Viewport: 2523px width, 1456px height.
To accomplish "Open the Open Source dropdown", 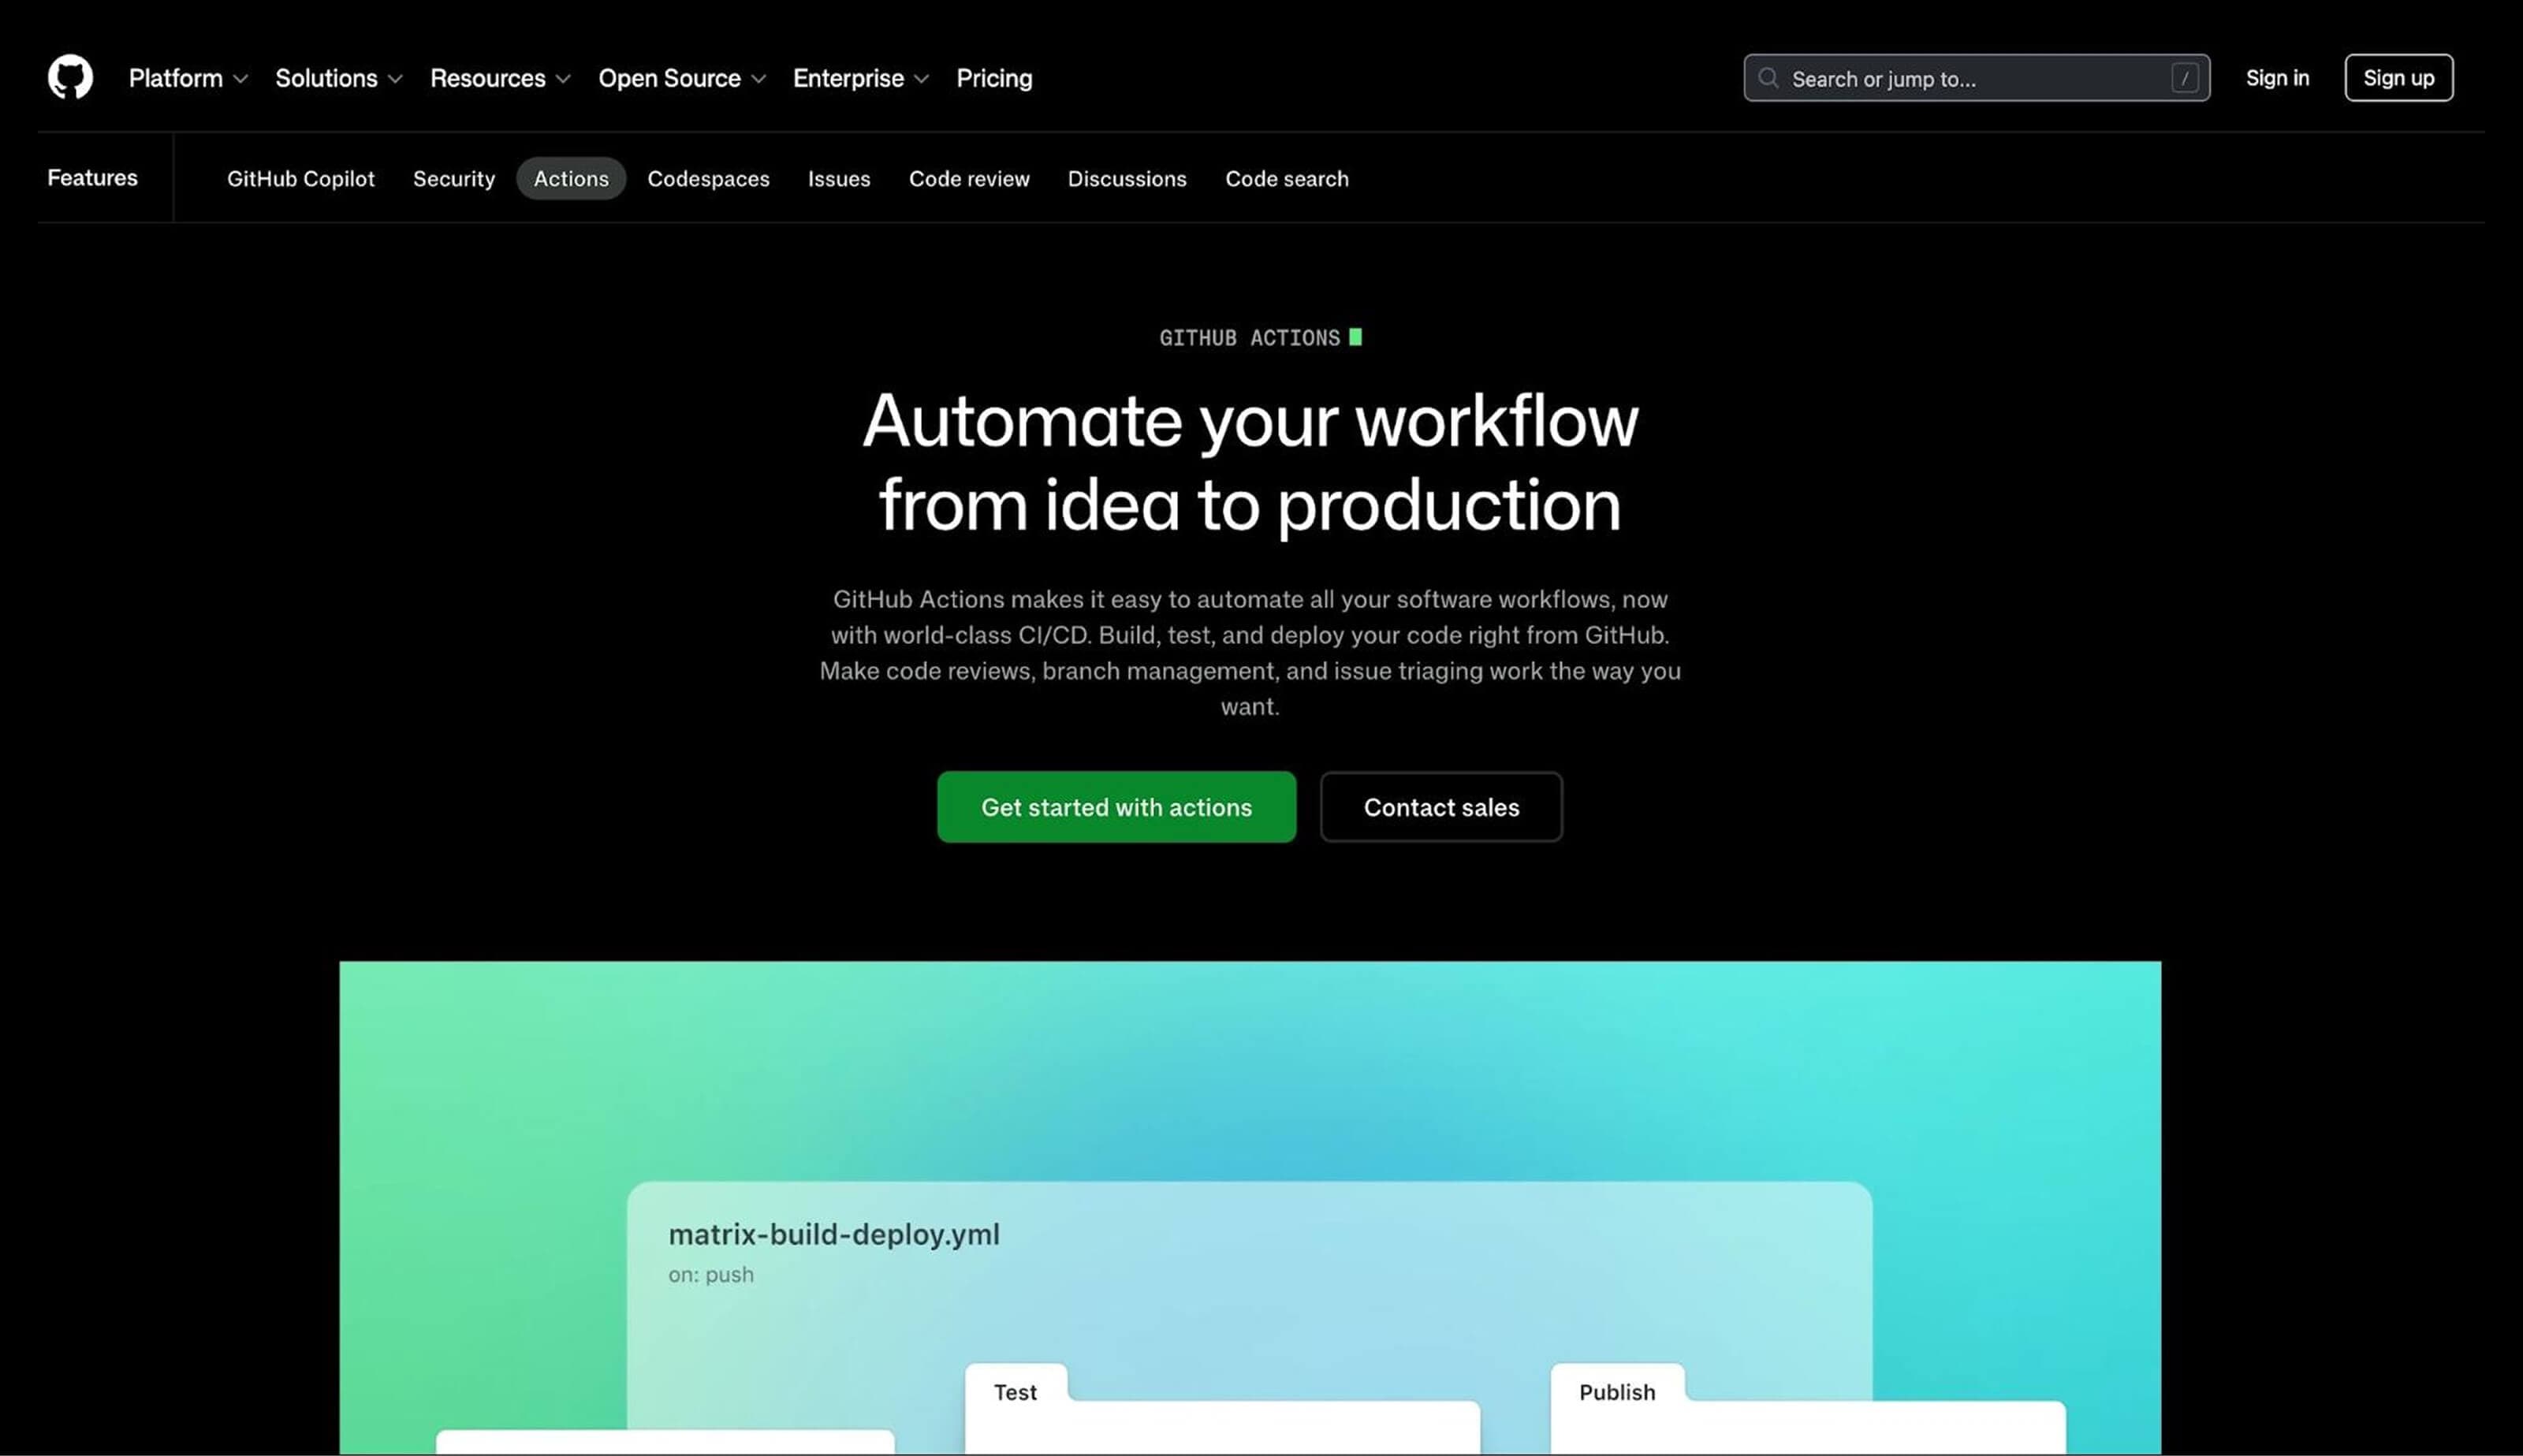I will (682, 78).
